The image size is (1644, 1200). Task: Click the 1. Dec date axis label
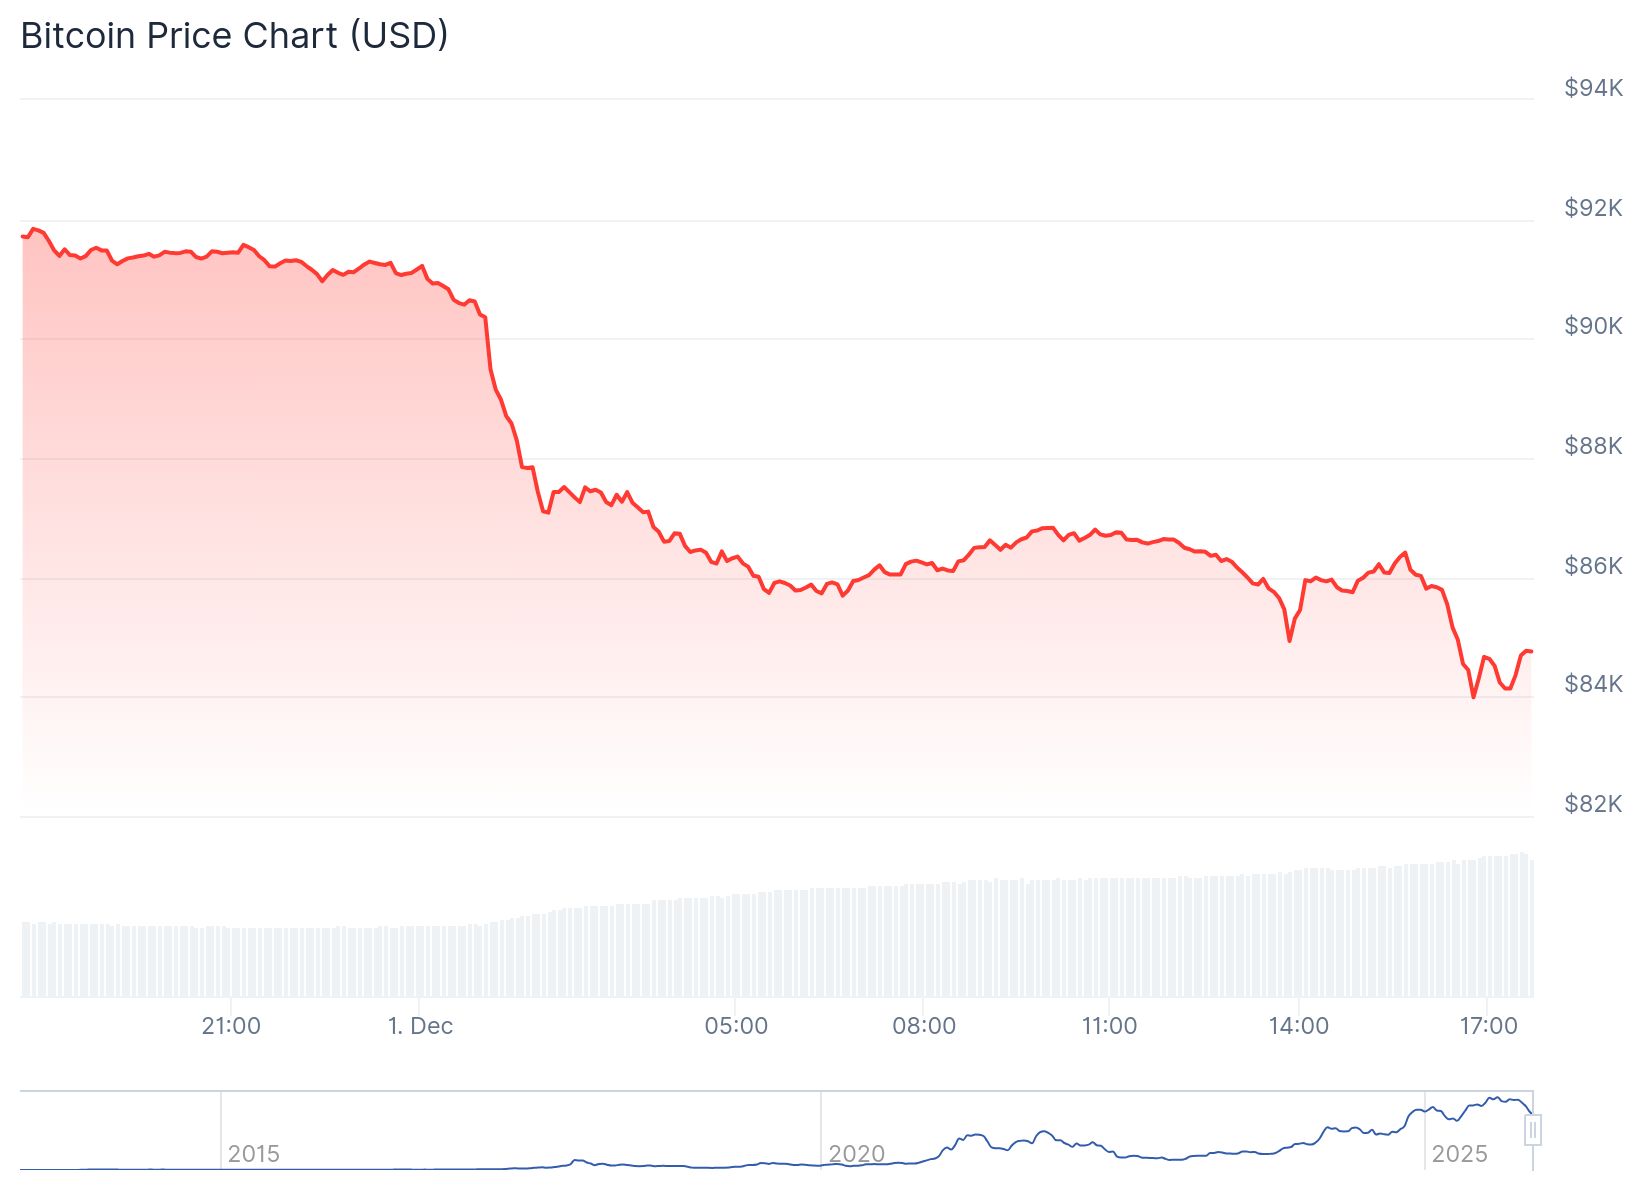click(420, 1026)
